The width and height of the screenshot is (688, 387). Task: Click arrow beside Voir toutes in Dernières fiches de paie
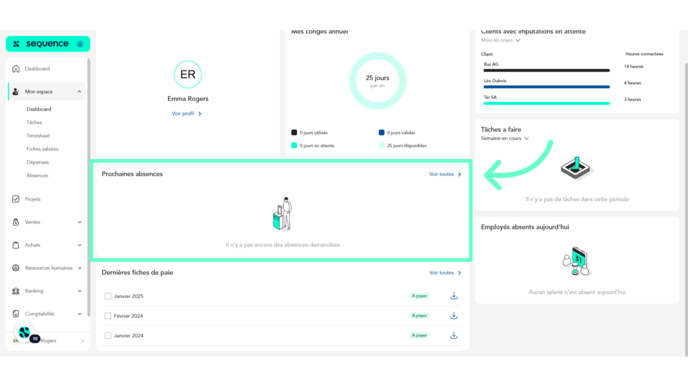click(x=459, y=273)
